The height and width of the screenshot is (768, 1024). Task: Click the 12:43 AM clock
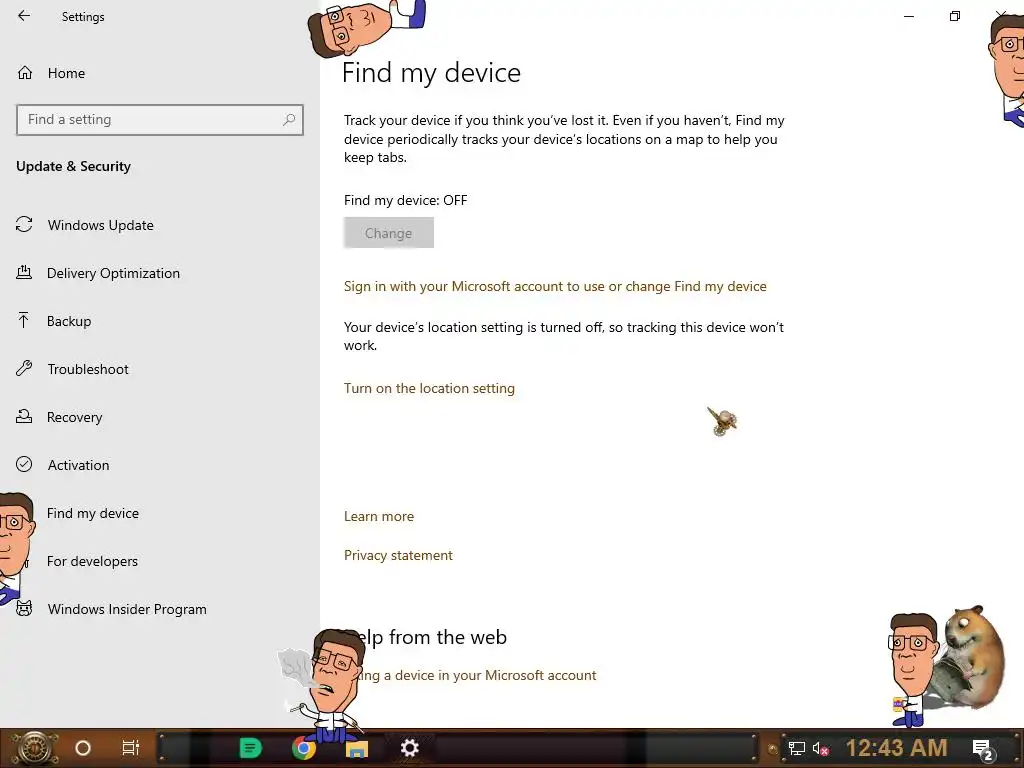[896, 748]
